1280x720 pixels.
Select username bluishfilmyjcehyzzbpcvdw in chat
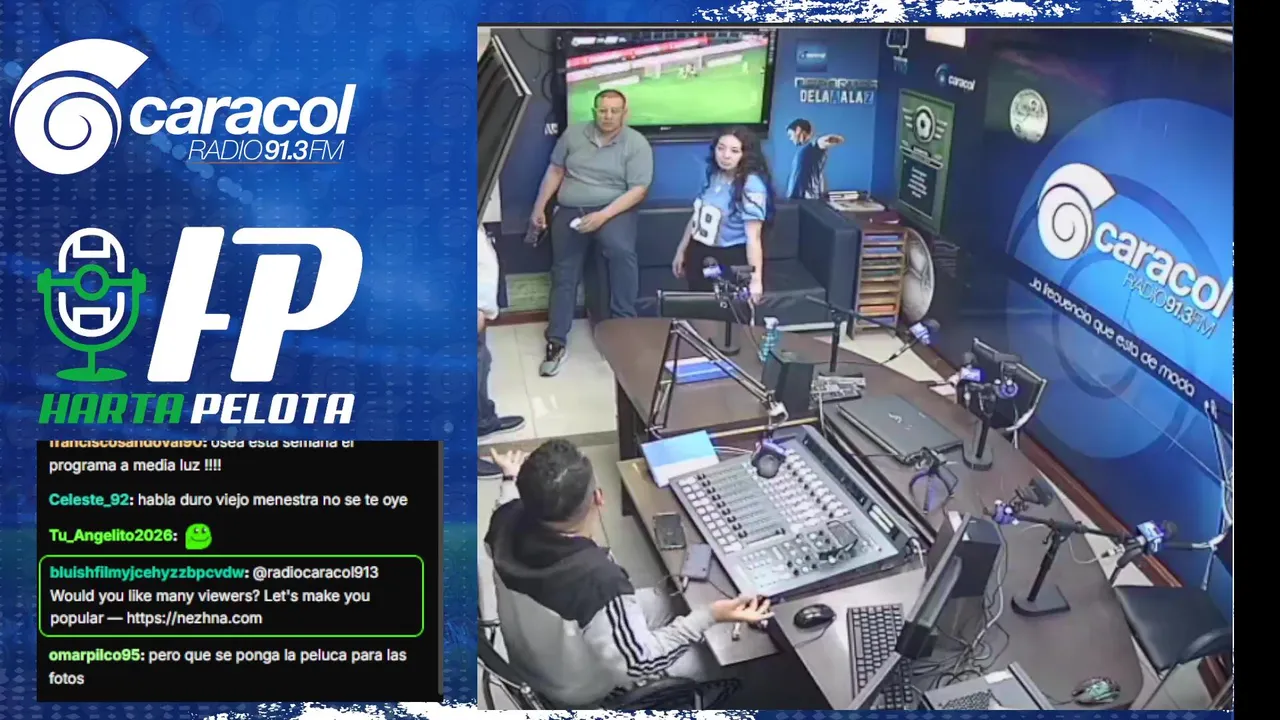point(147,572)
